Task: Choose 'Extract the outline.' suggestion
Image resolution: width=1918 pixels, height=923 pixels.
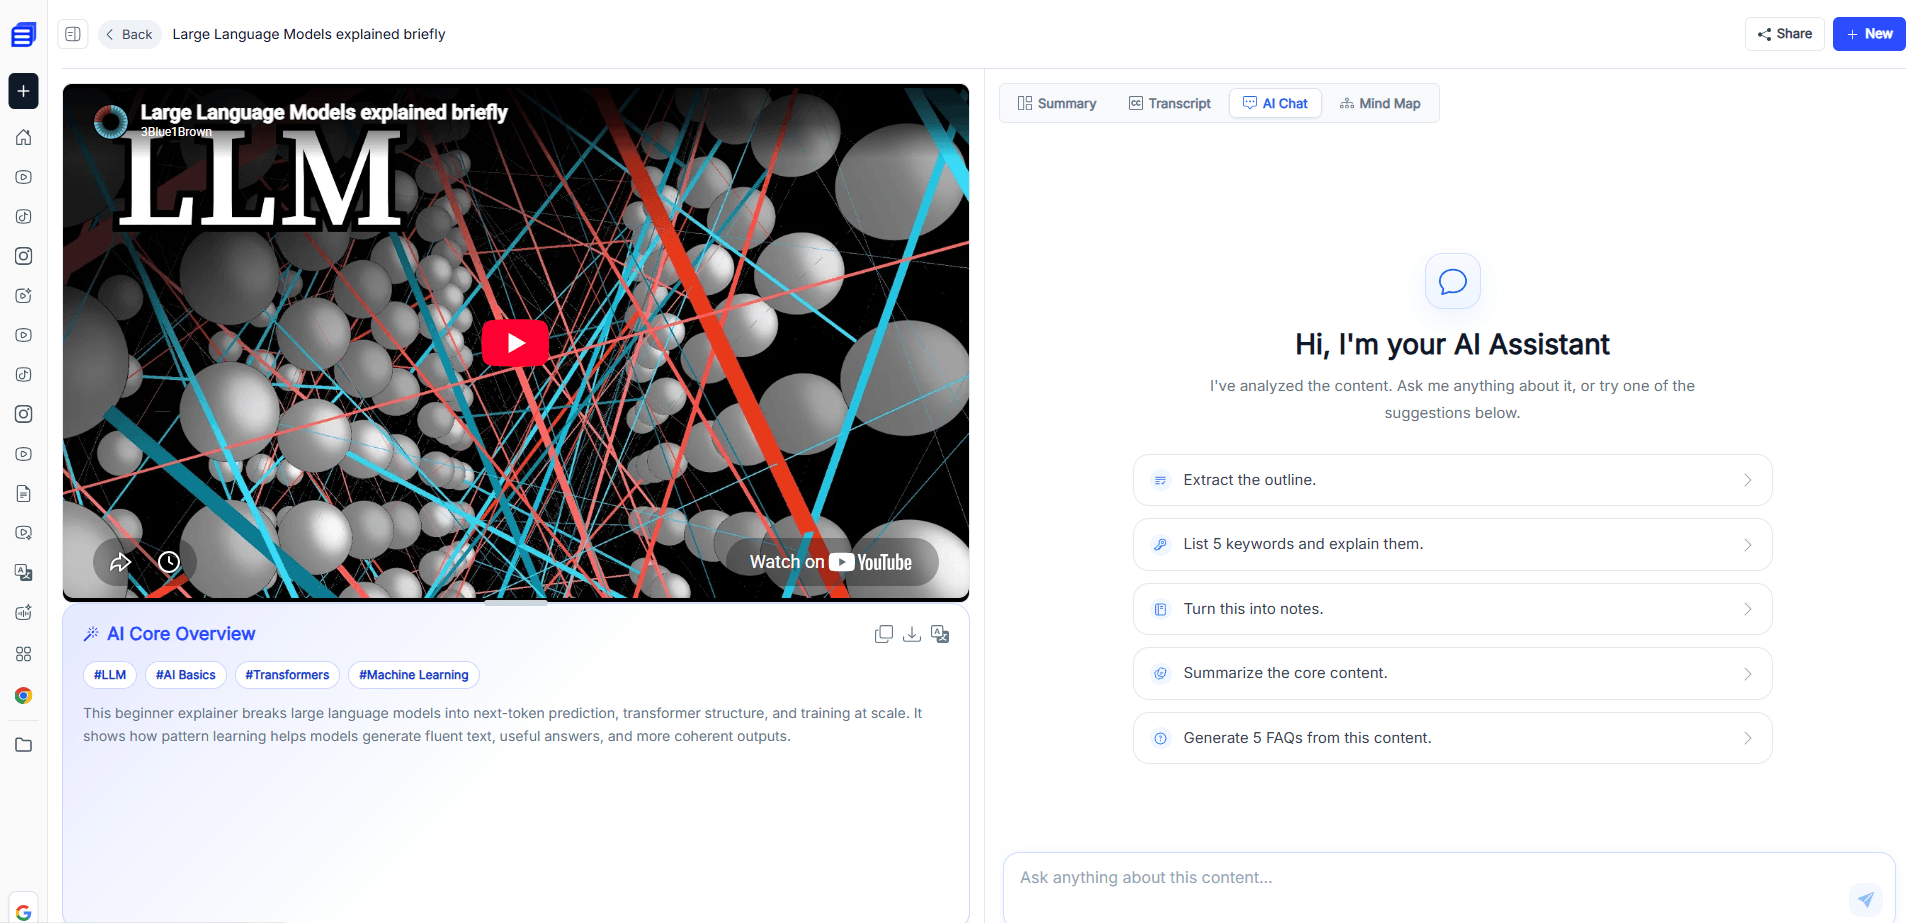Action: point(1452,480)
